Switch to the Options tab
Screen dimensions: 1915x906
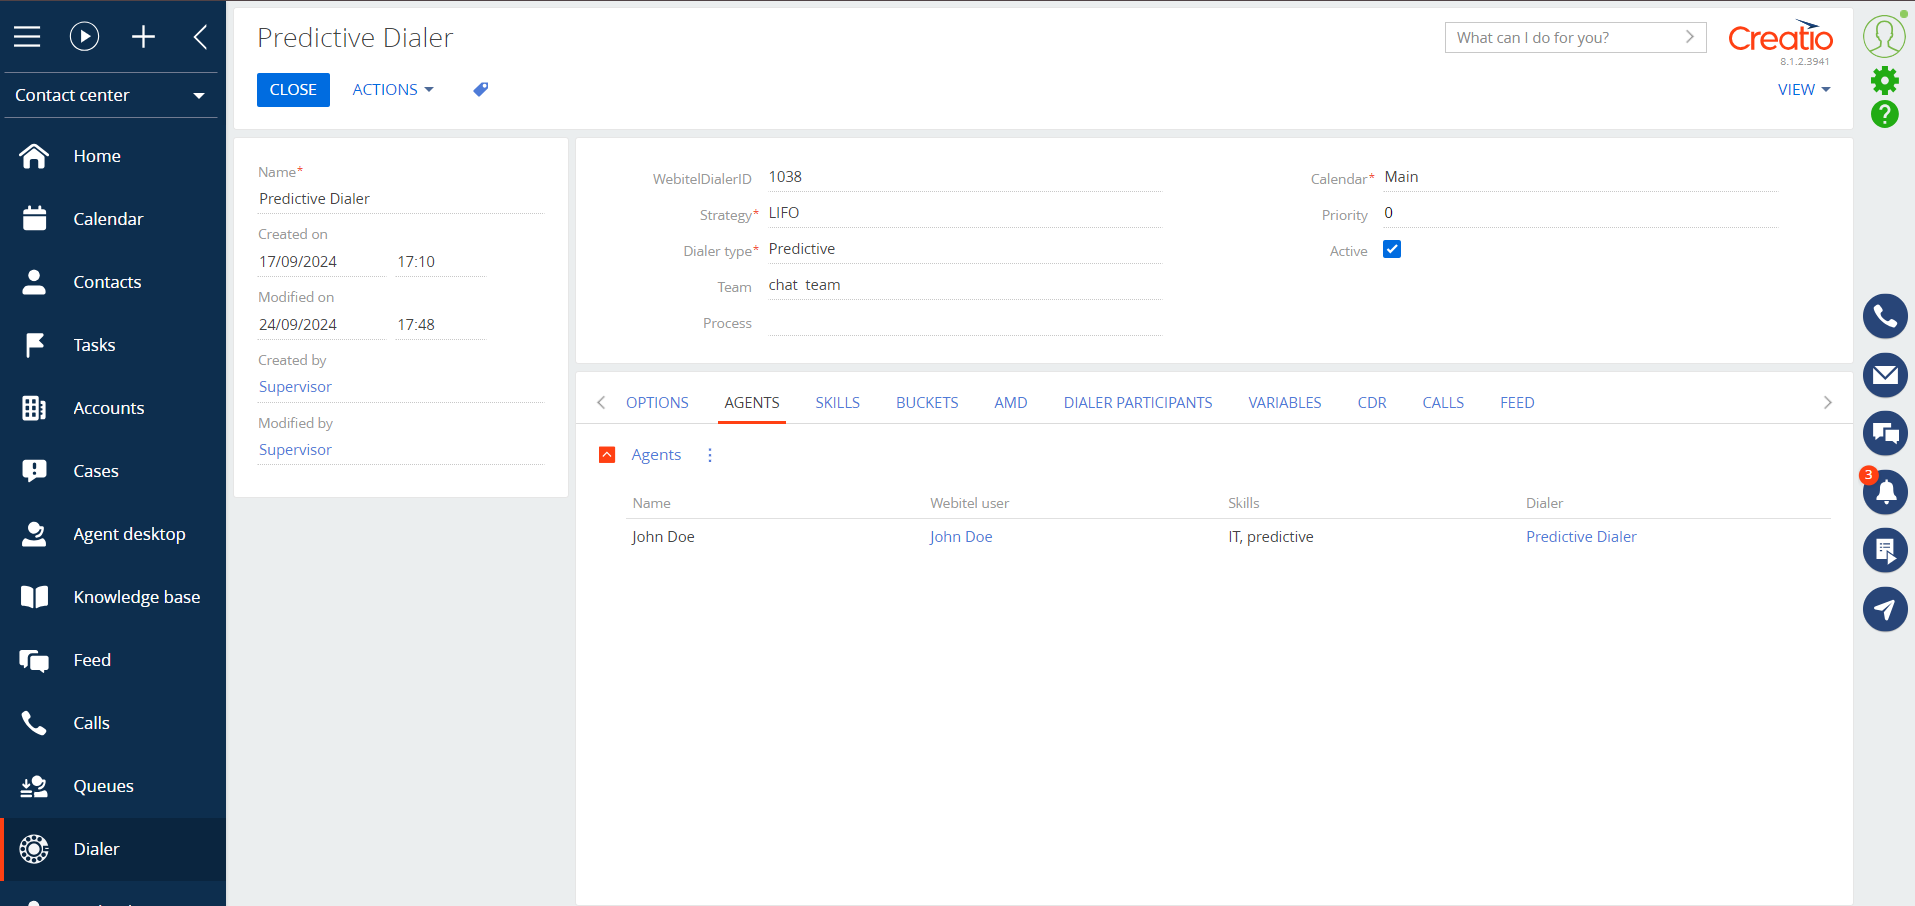(x=657, y=403)
